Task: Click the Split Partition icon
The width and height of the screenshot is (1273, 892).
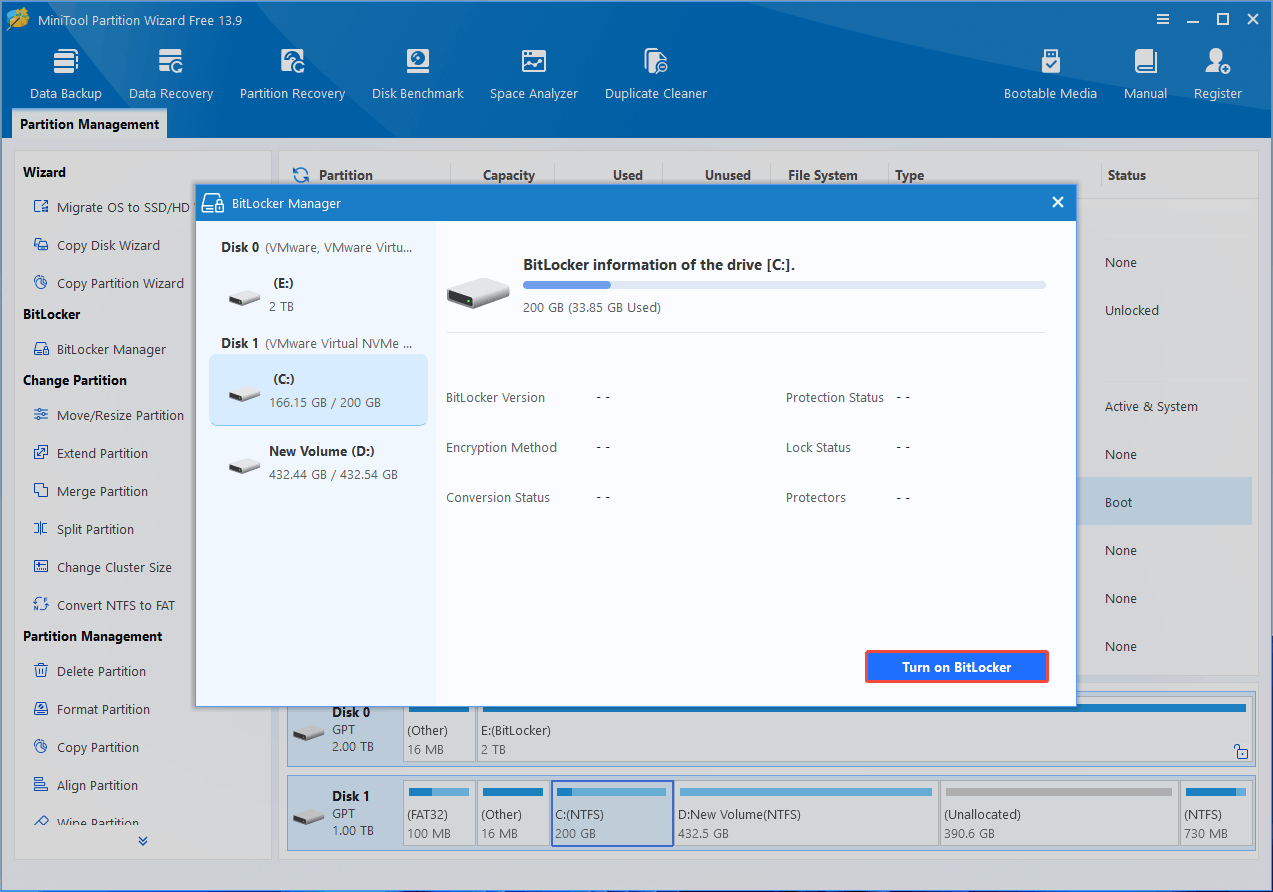Action: (41, 529)
